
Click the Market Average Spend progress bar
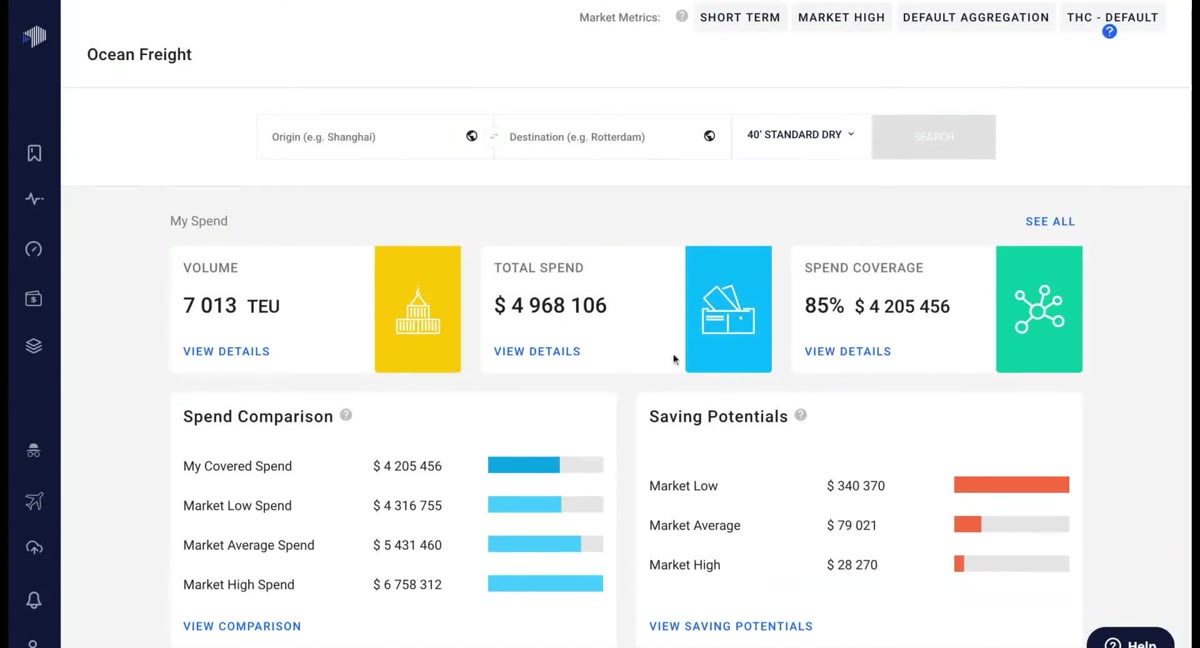[546, 544]
